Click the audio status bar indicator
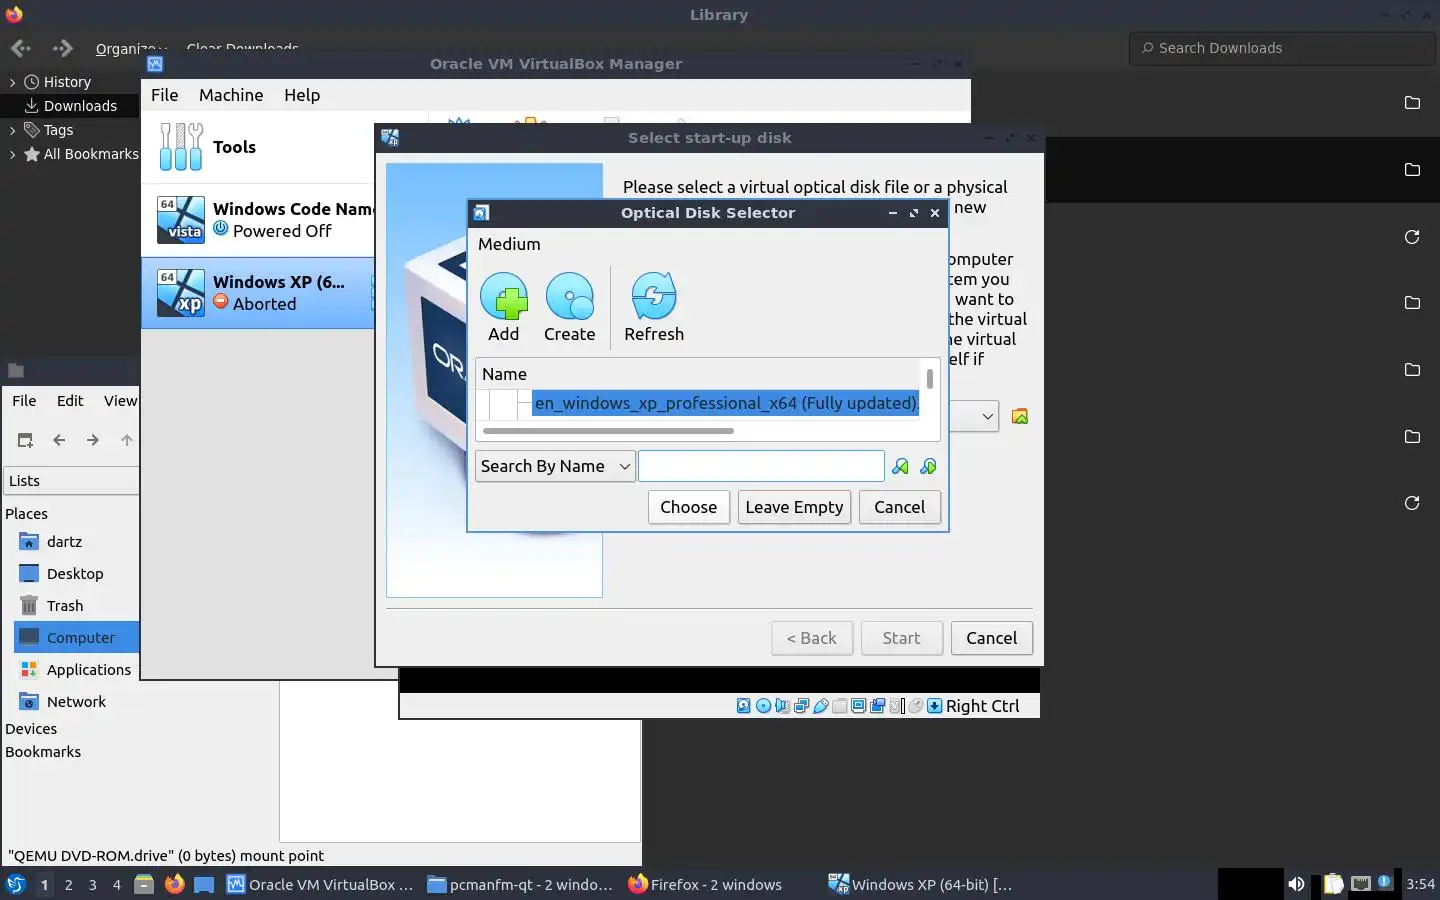 click(782, 706)
